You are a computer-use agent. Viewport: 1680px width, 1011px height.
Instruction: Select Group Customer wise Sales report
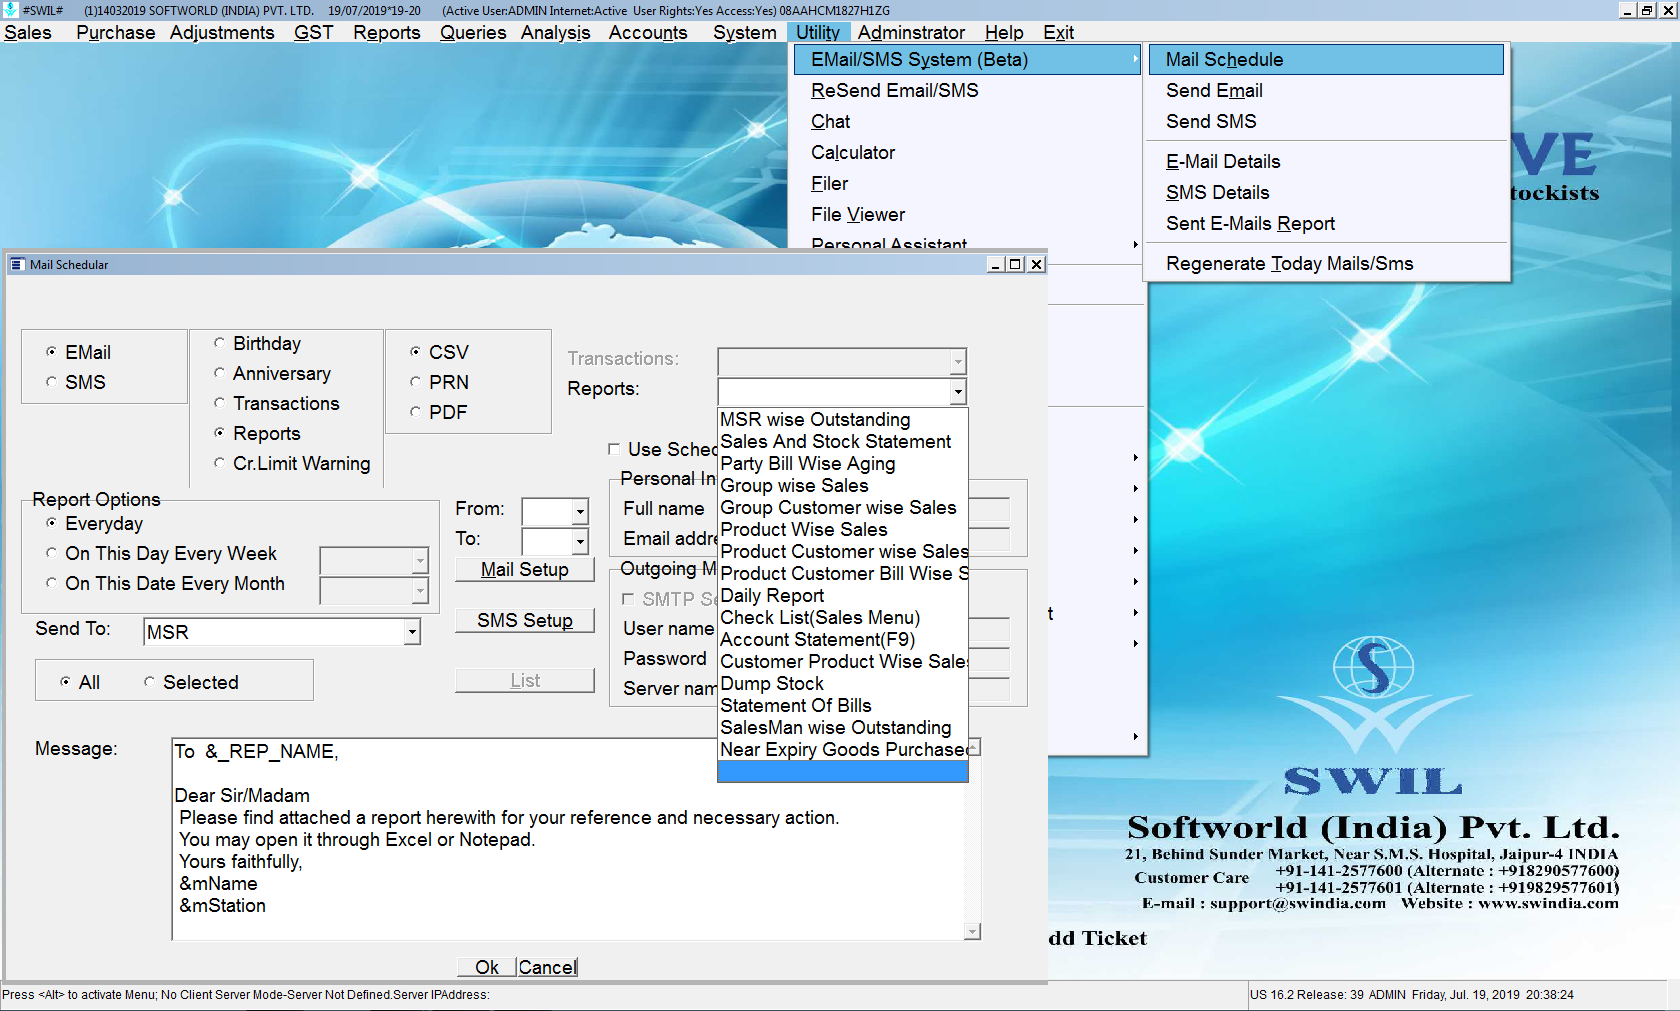pyautogui.click(x=843, y=508)
